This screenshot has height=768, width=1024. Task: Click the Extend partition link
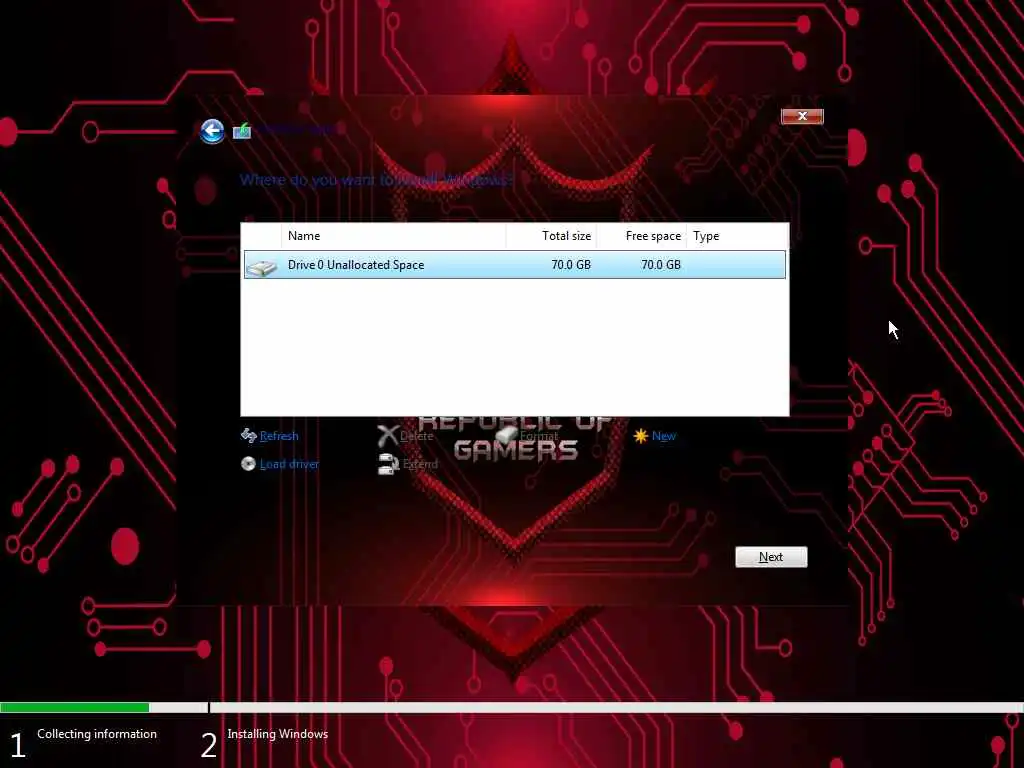pyautogui.click(x=420, y=464)
